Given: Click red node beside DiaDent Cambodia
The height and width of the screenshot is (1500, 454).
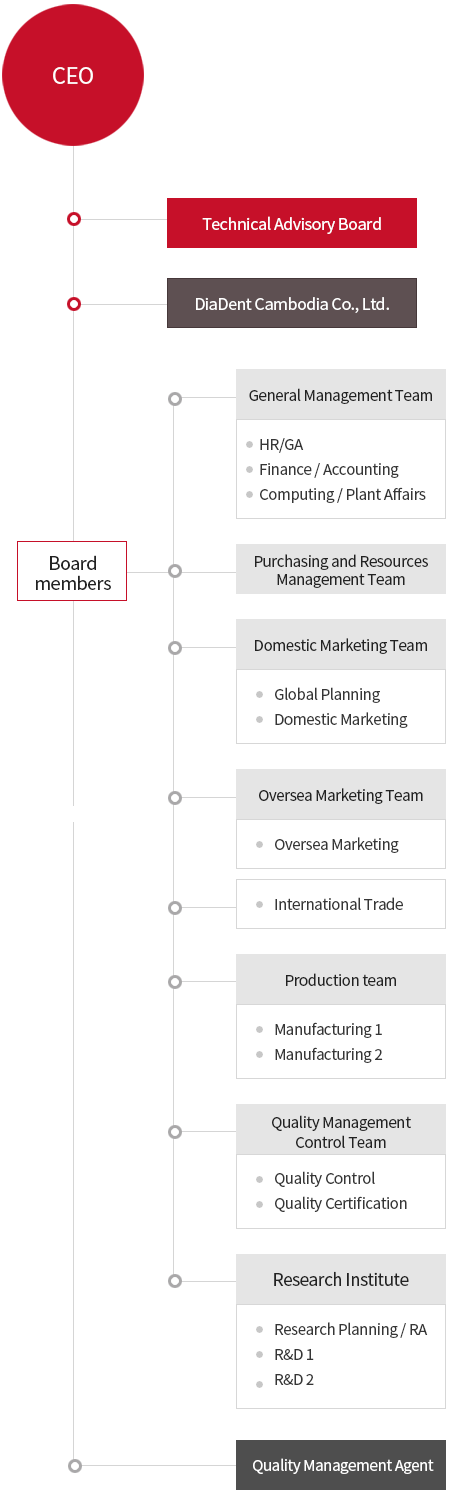Looking at the screenshot, I should click(x=73, y=304).
